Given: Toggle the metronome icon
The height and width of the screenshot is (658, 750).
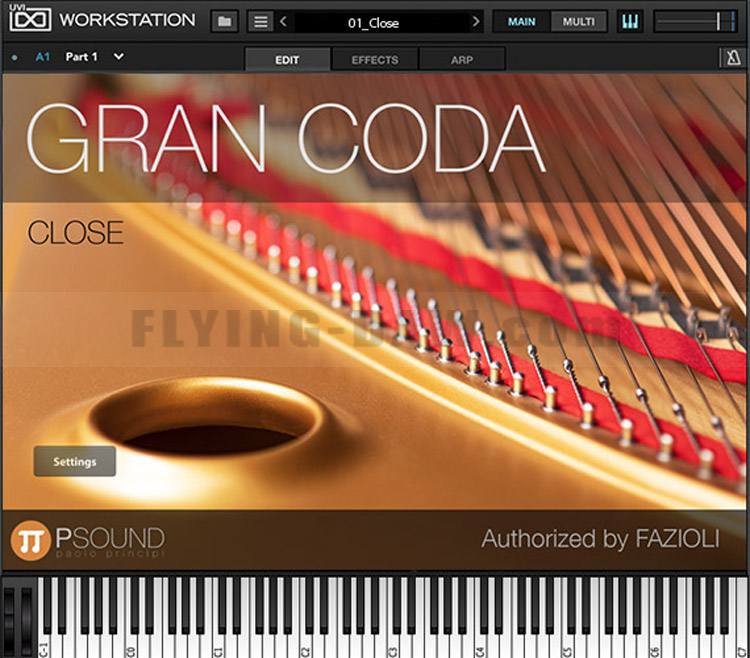Looking at the screenshot, I should click(733, 58).
